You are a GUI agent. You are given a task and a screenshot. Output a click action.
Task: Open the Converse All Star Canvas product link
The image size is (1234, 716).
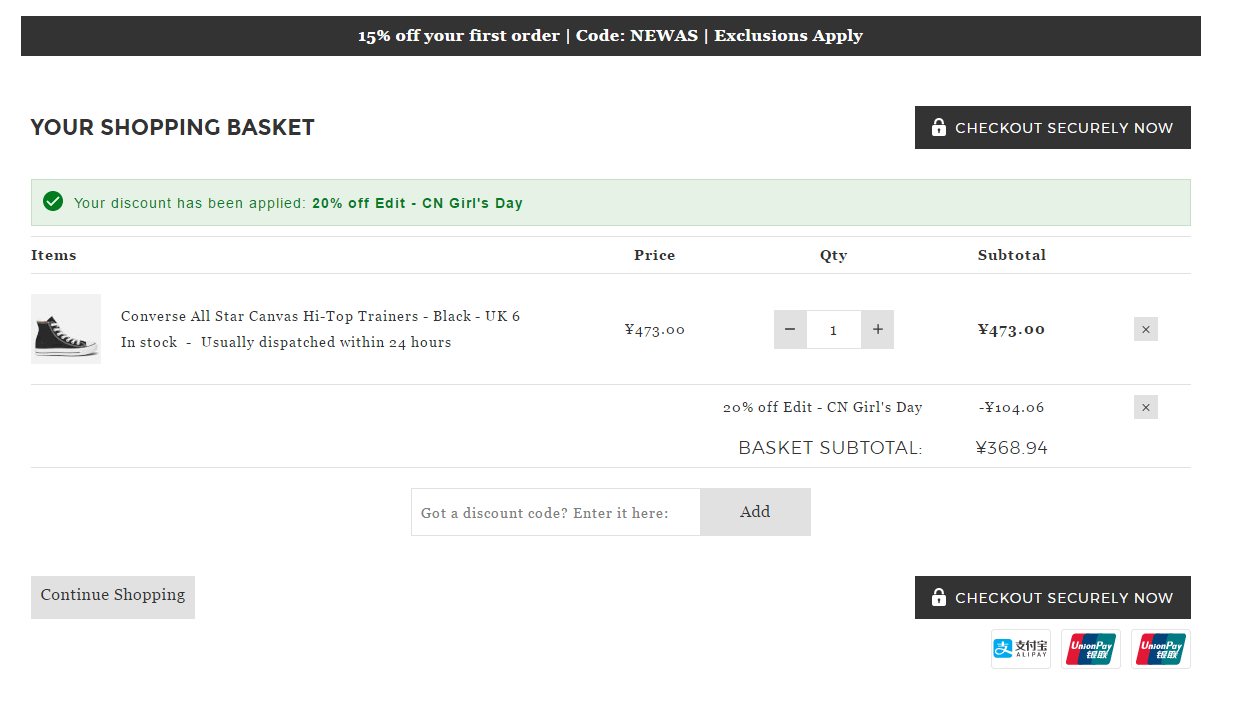(320, 316)
